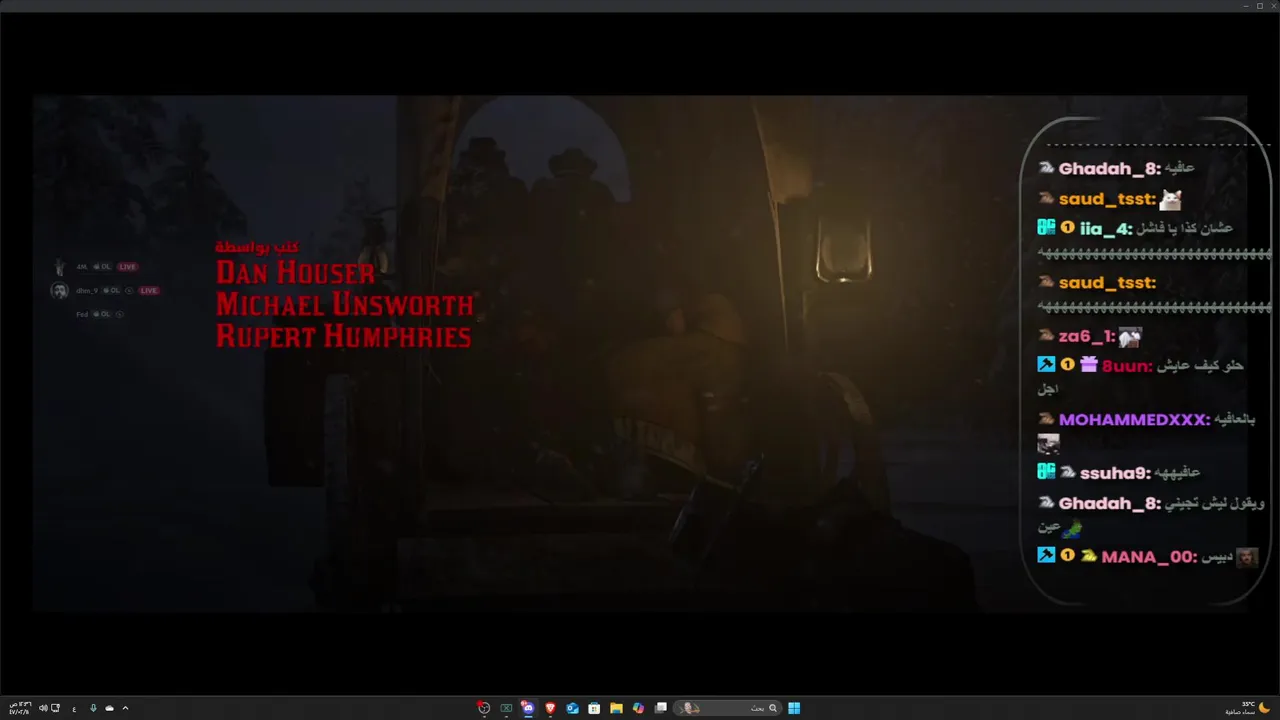Click the za6_1 username in chat

tap(1087, 337)
